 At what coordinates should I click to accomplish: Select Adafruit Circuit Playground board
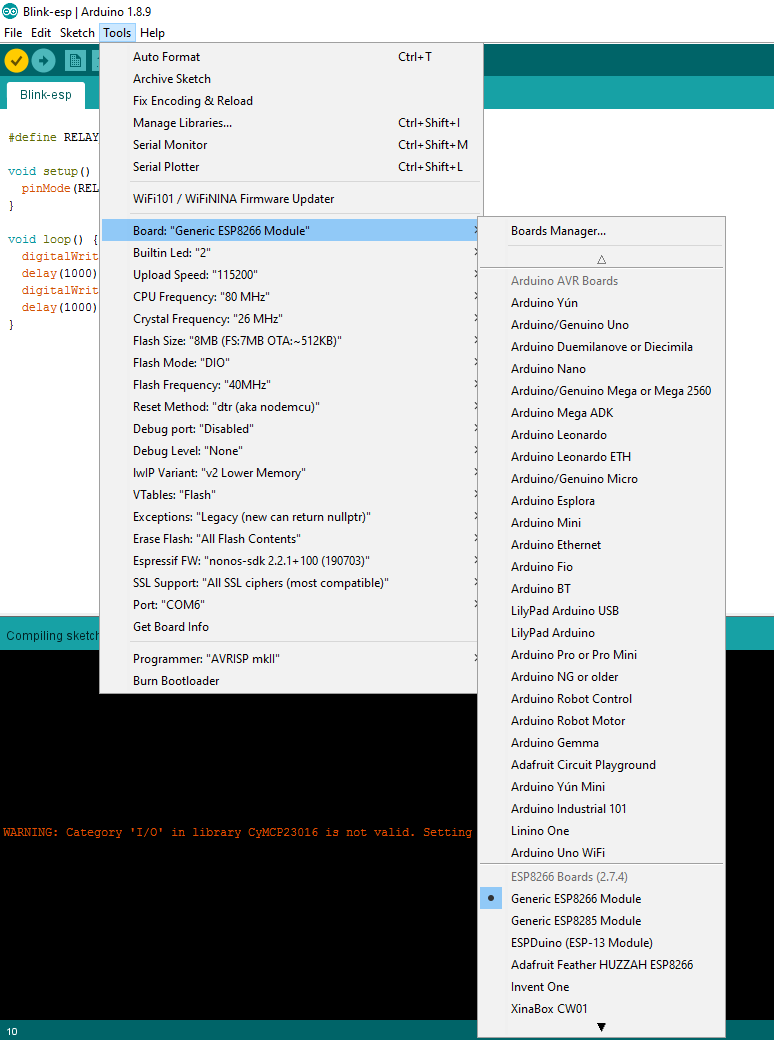click(x=602, y=765)
